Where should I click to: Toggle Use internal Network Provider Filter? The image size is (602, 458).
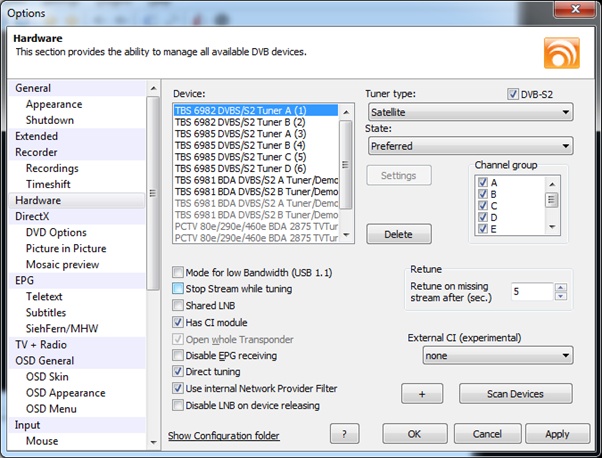178,389
